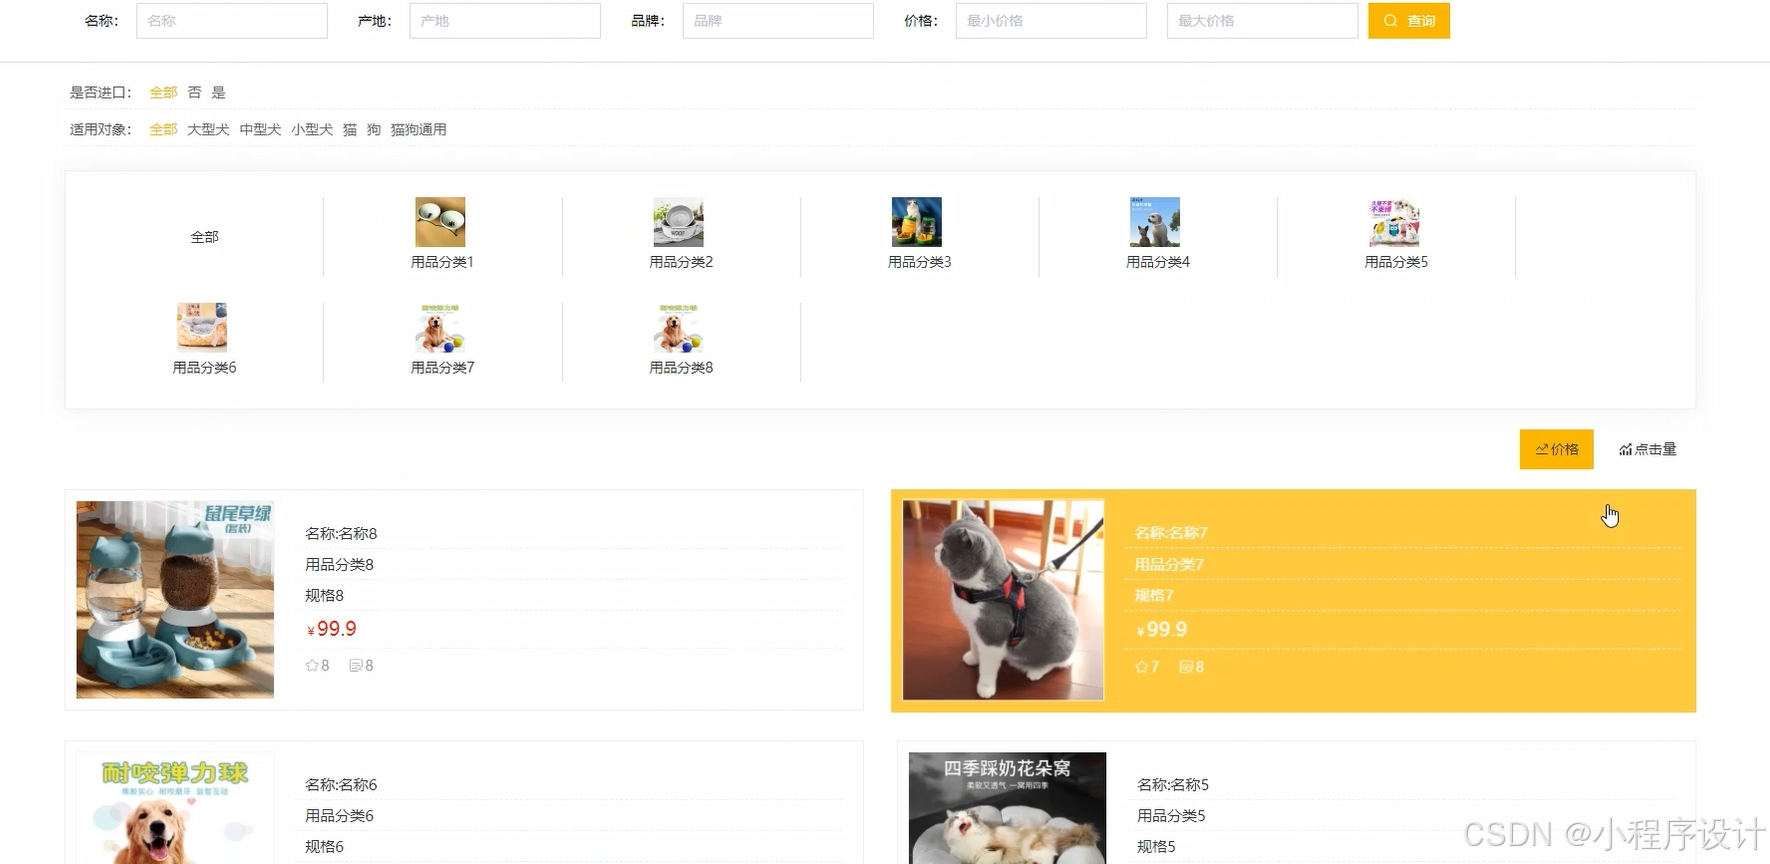The image size is (1770, 864).
Task: Focus the 名称 name input field
Action: (232, 21)
